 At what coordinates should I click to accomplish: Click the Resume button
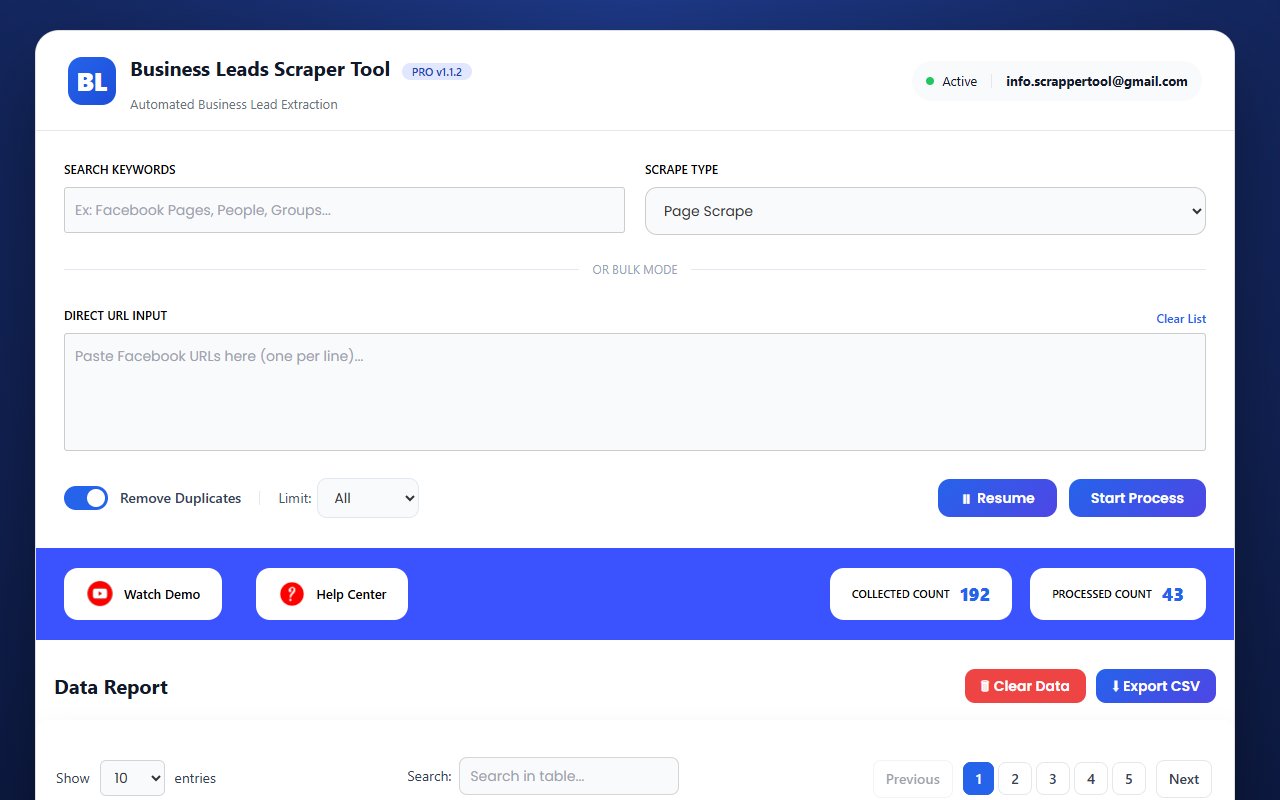tap(997, 498)
